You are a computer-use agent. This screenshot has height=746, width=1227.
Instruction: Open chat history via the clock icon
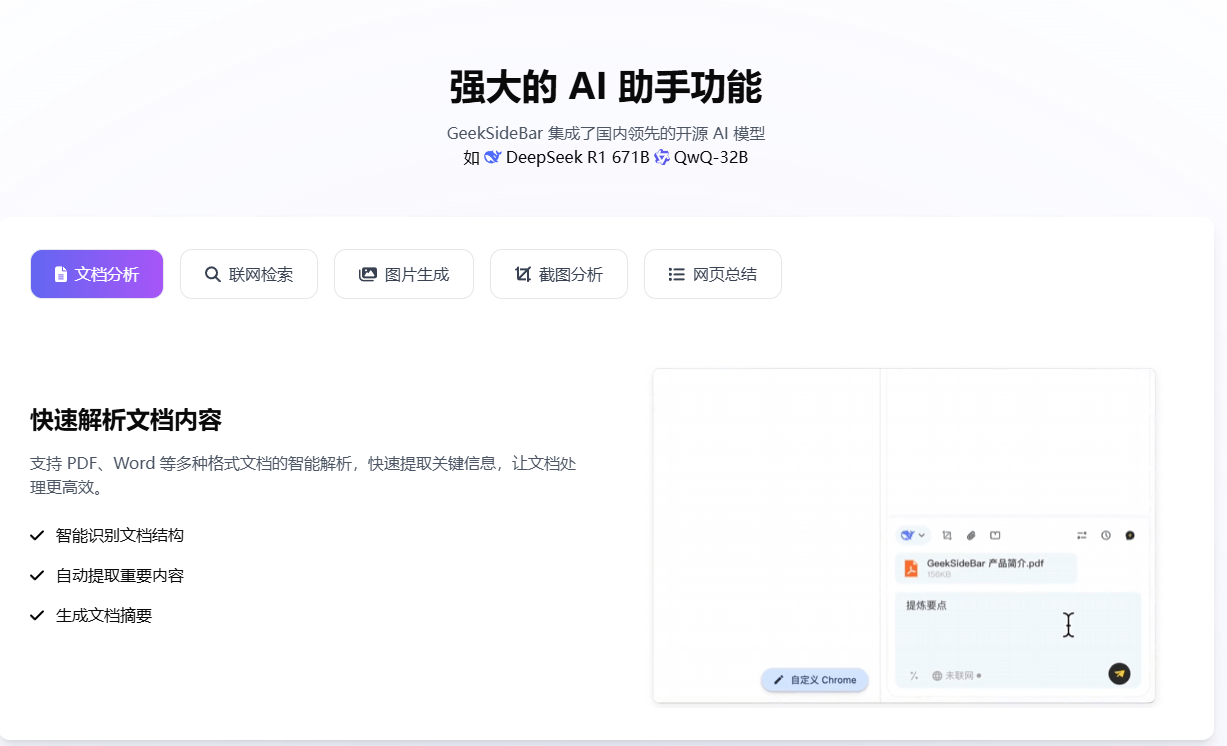[1106, 535]
